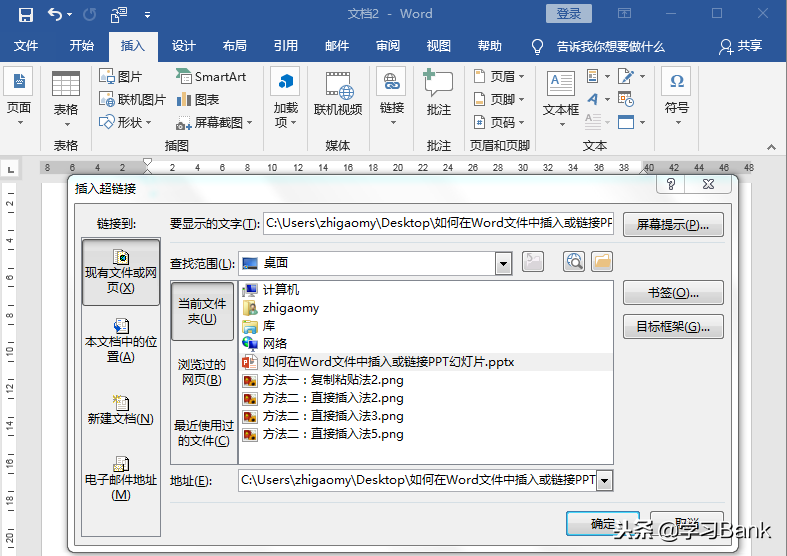The image size is (787, 556).
Task: Select 方法一：复制粘贴法2.png file
Action: (x=427, y=380)
